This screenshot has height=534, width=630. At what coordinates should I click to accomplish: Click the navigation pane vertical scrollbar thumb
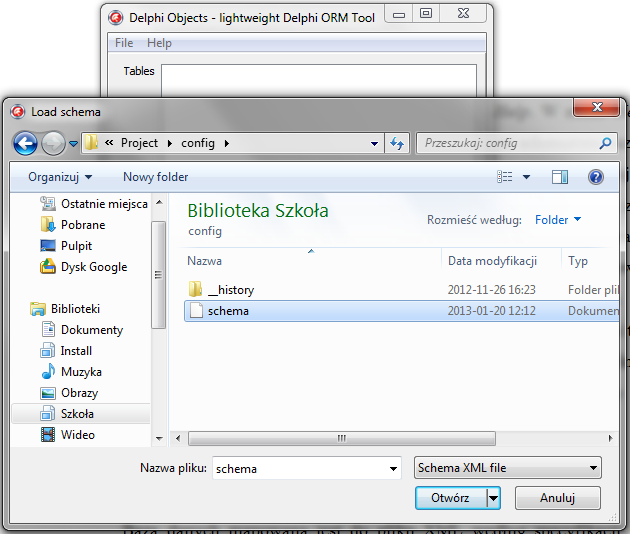click(x=159, y=275)
